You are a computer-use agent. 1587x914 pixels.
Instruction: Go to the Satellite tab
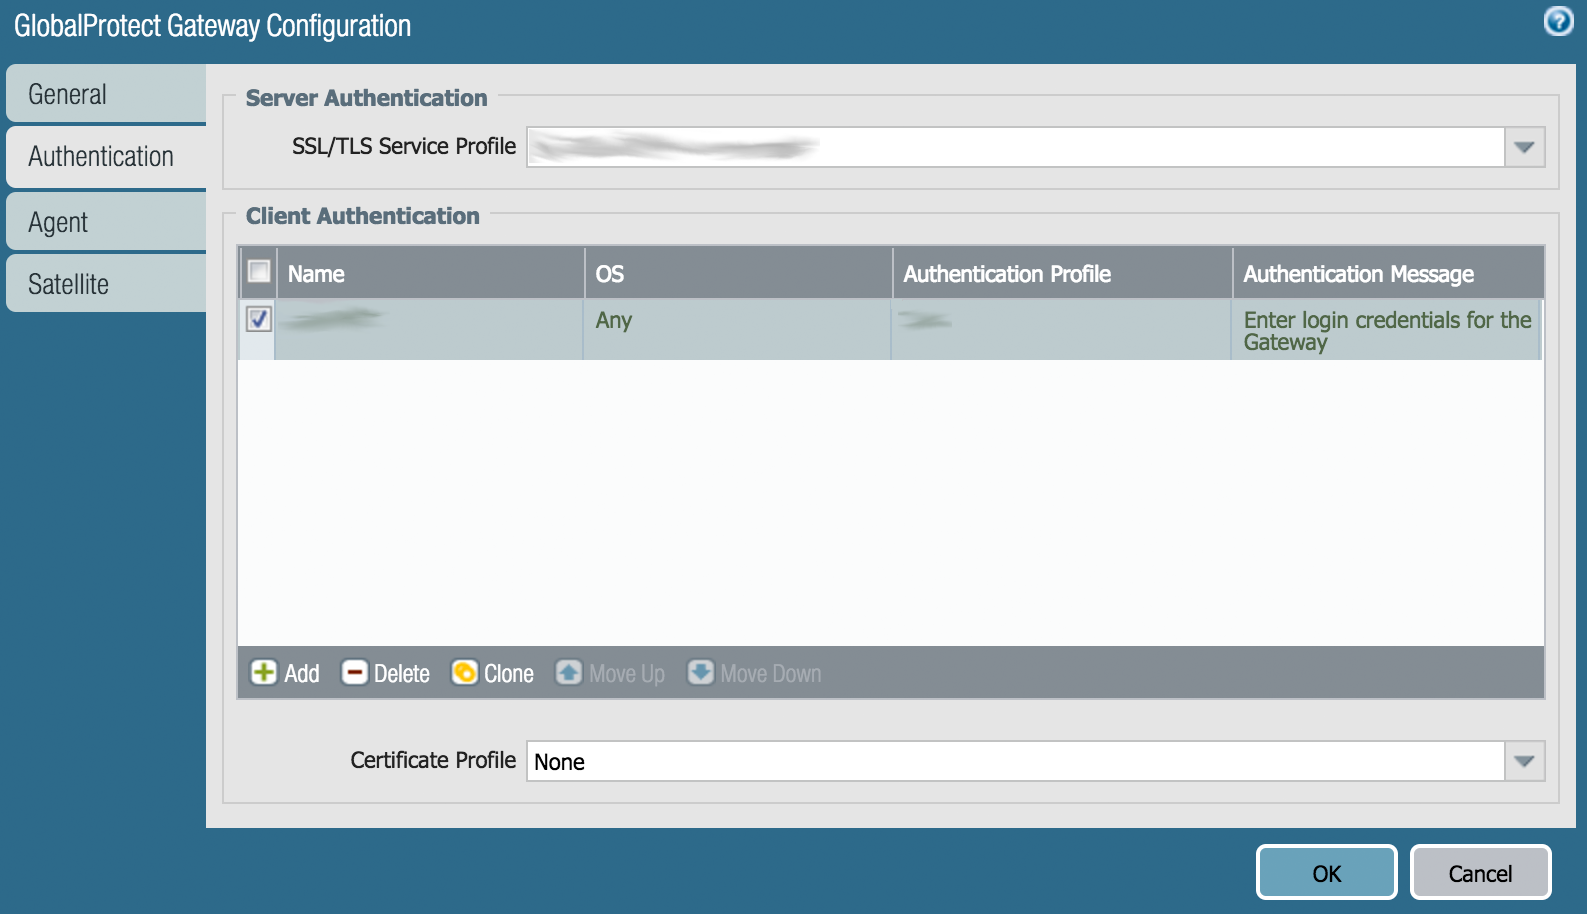(106, 284)
